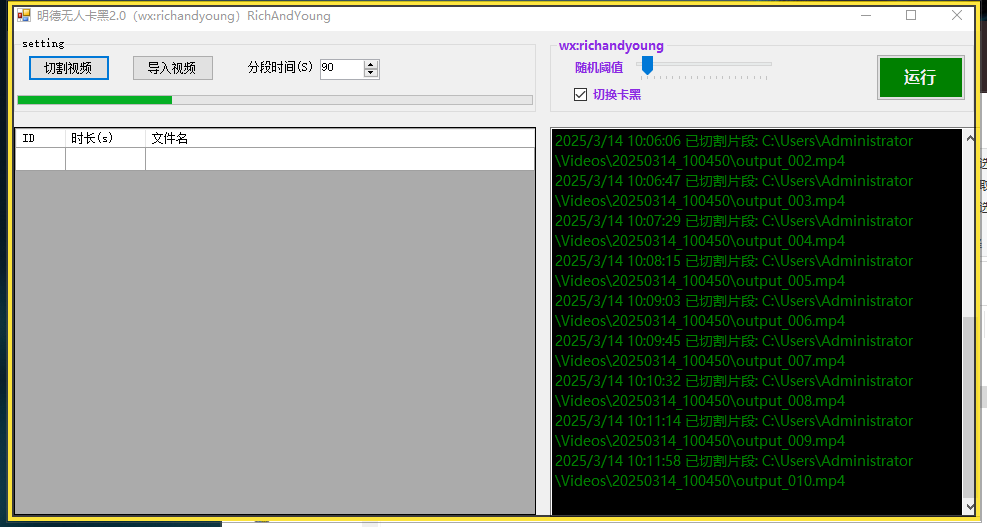Click the log panel's vertical scrollbar thumb
Viewport: 987px width, 527px height.
click(969, 405)
